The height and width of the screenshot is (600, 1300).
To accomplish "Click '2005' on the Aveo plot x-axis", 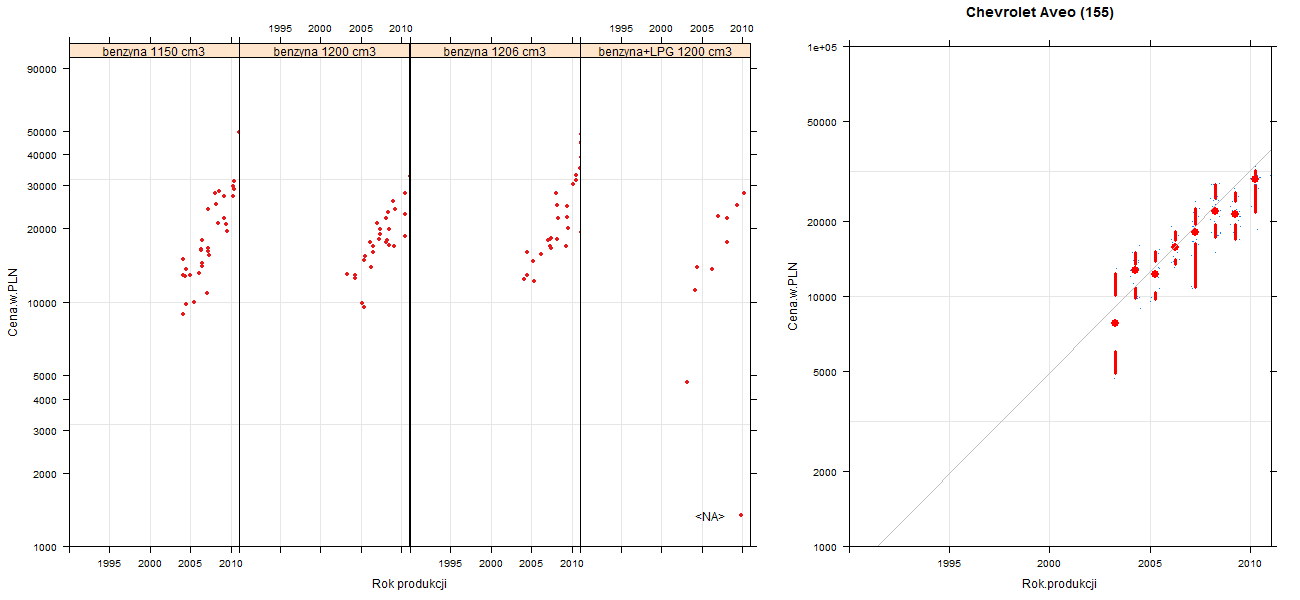I will 1150,564.
